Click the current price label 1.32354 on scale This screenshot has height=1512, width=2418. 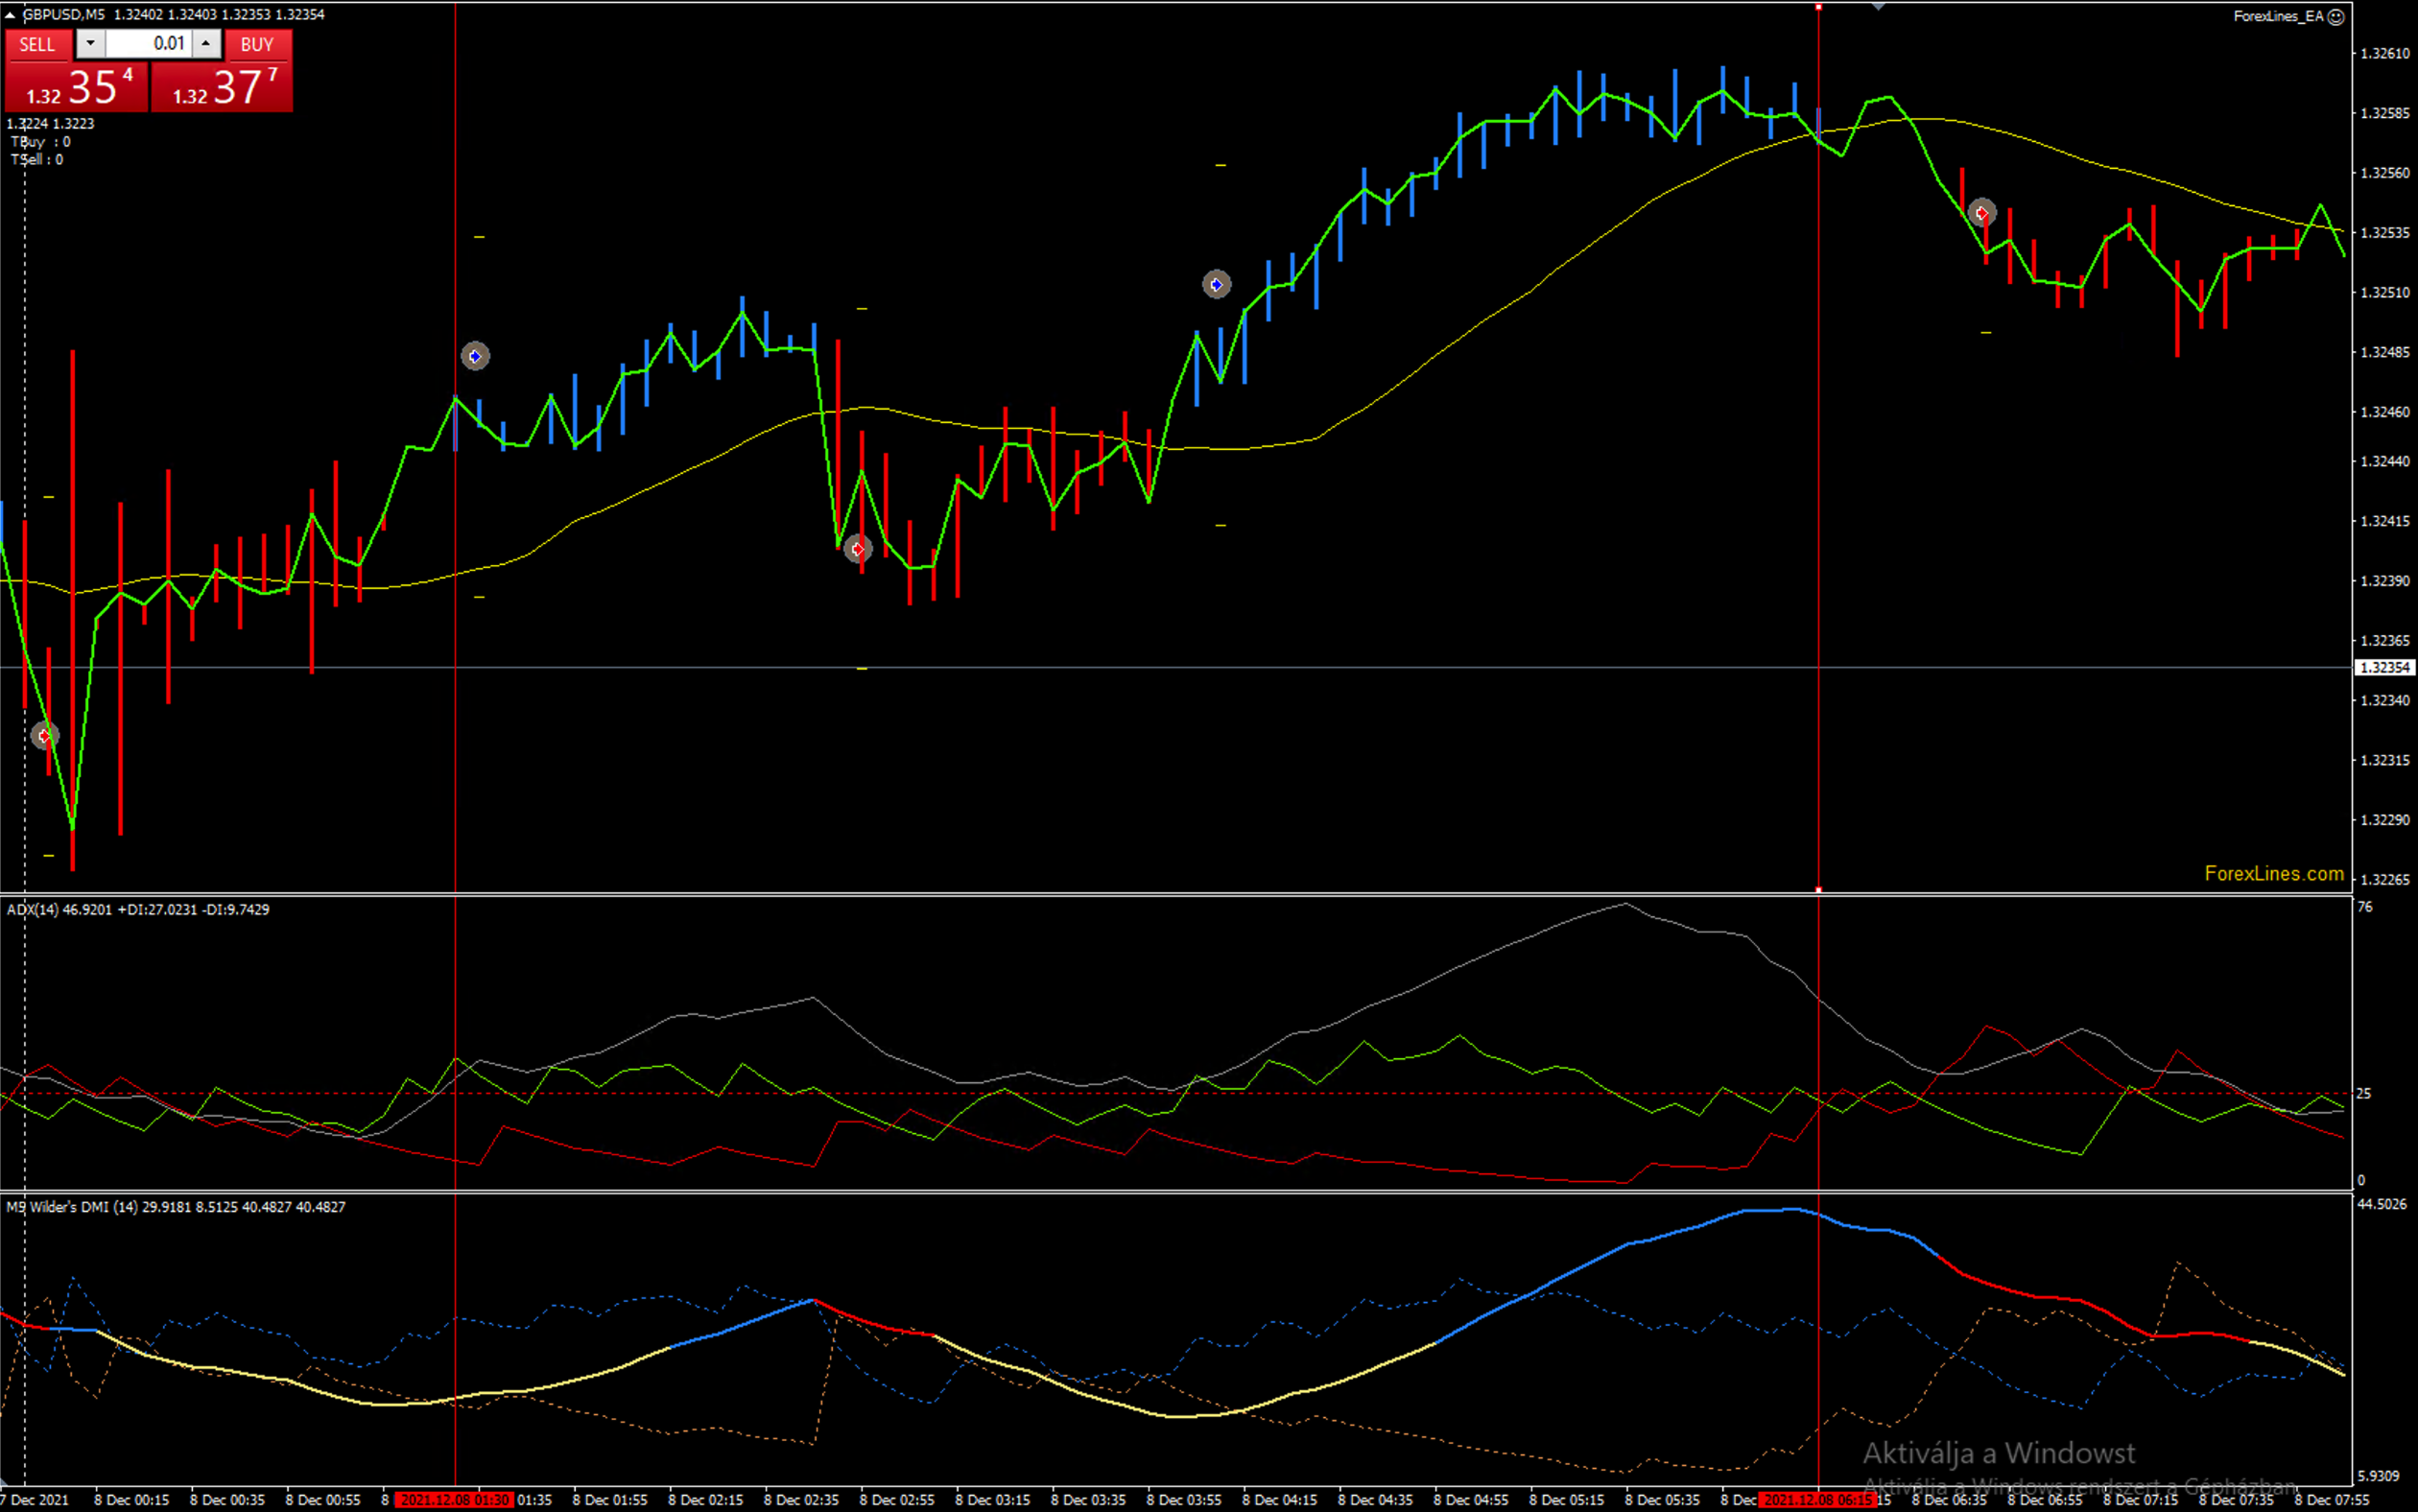[2385, 668]
